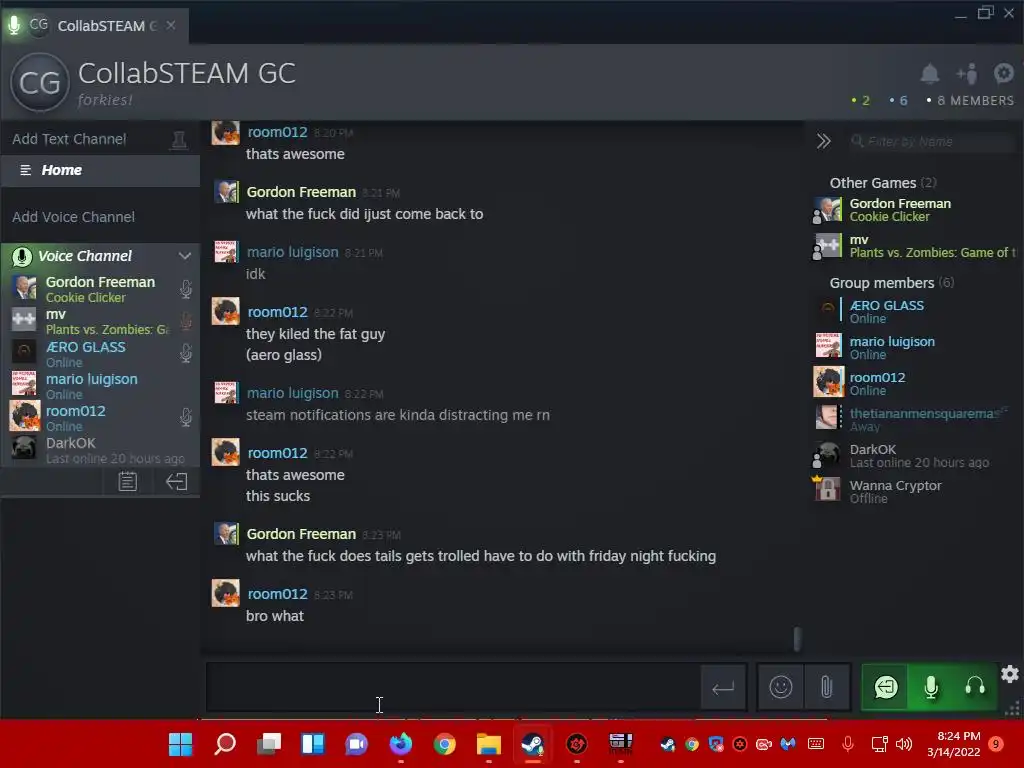
Task: Collapse the member list with double-arrow icon
Action: click(824, 141)
